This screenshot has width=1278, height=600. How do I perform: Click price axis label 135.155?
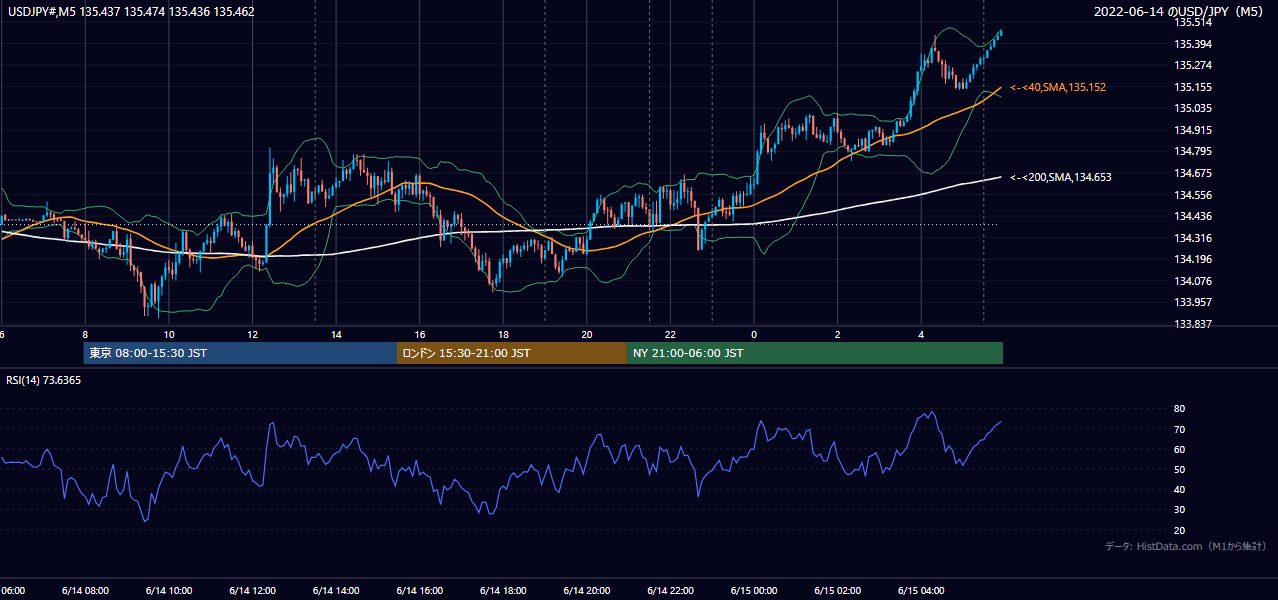[1193, 87]
